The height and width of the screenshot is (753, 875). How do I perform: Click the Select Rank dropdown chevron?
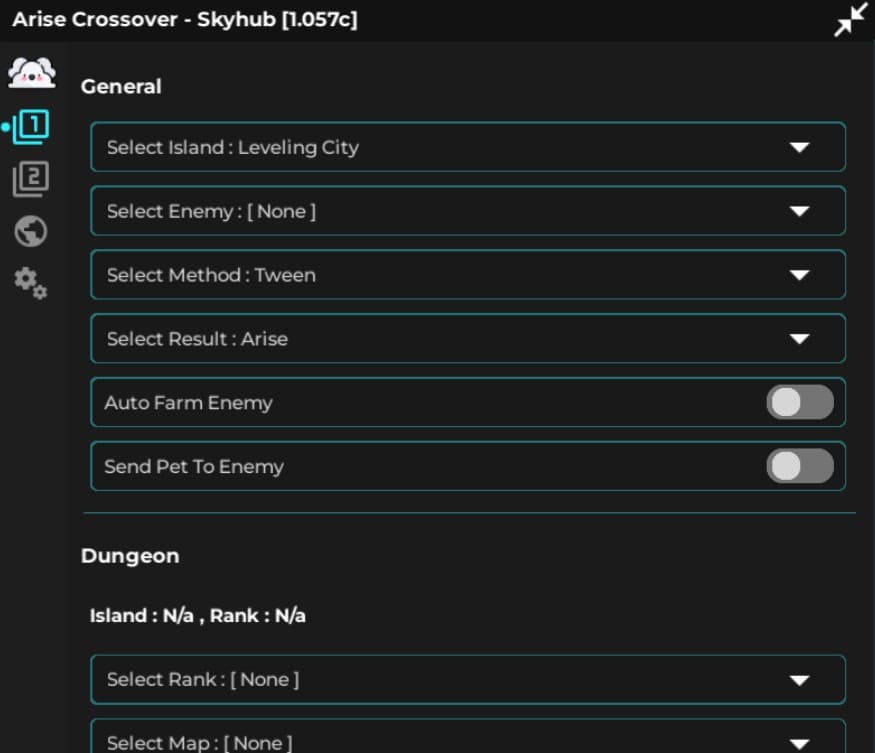(799, 679)
